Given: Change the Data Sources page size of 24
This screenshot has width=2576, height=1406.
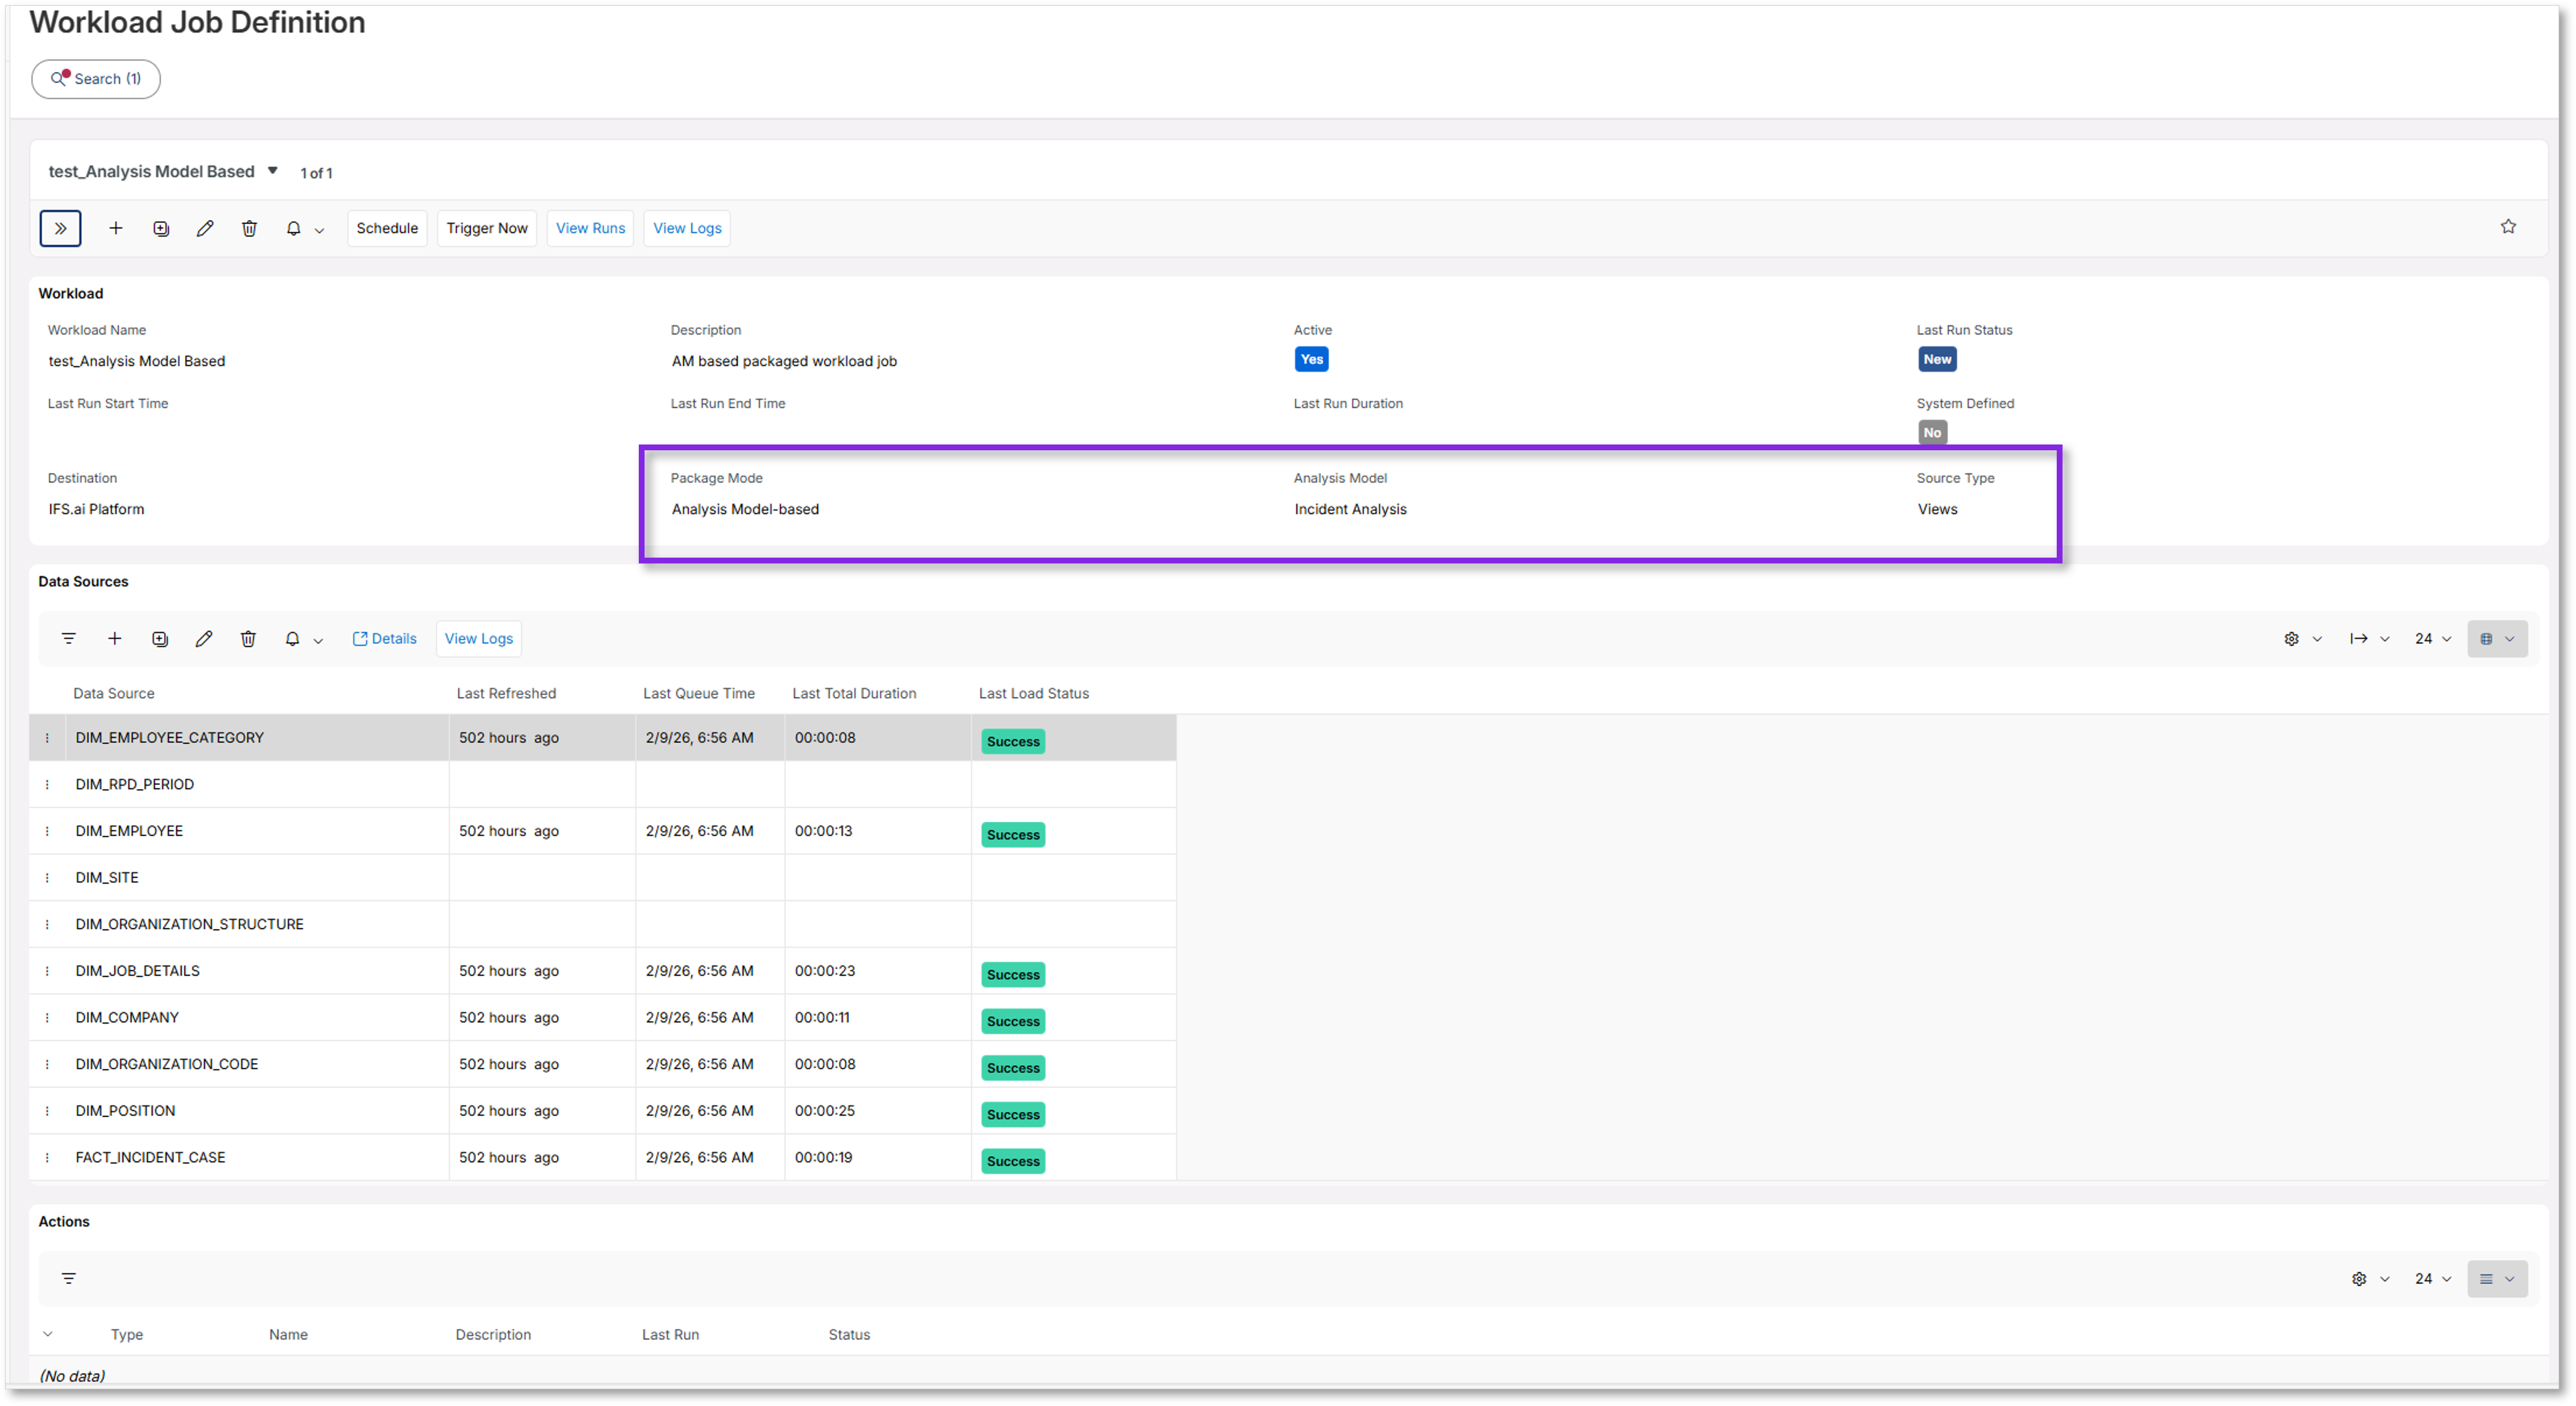Looking at the screenshot, I should tap(2432, 638).
